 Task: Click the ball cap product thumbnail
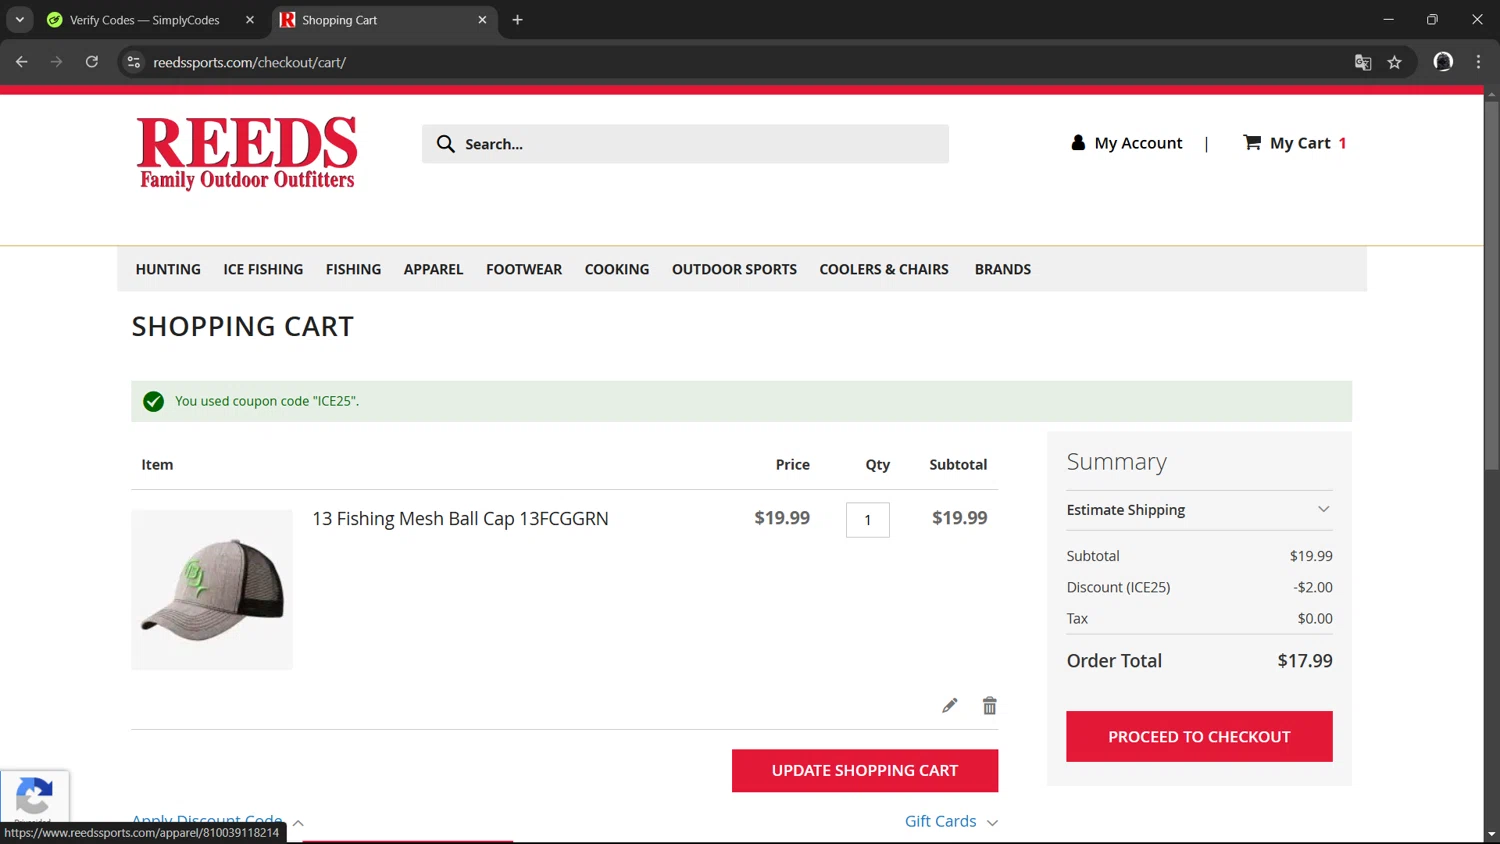coord(212,590)
